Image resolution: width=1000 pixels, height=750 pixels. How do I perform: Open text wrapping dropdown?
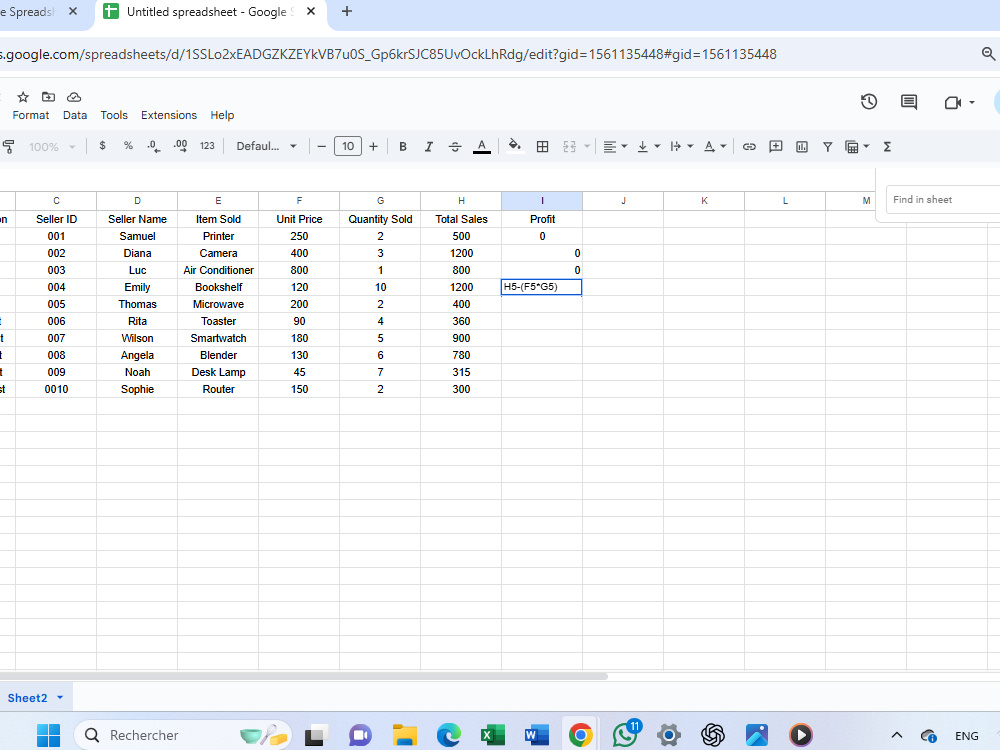pyautogui.click(x=682, y=147)
